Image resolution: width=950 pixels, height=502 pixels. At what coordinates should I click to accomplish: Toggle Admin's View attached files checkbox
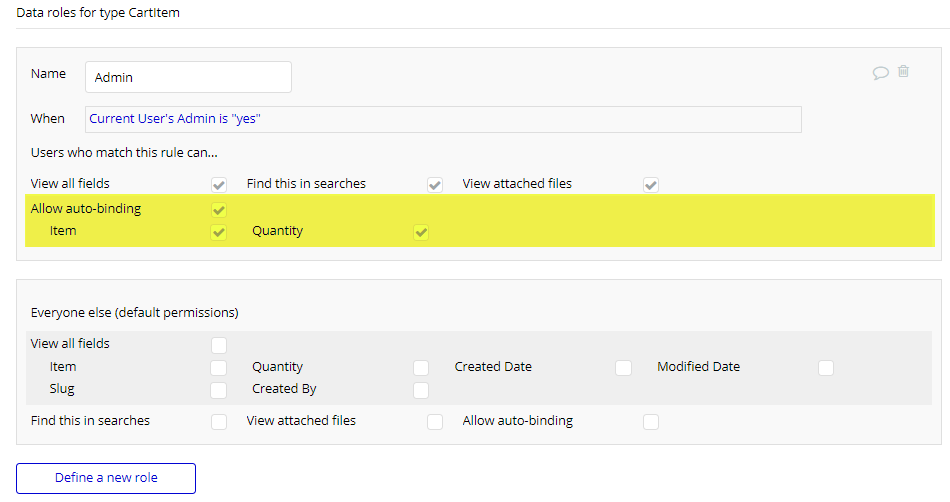pos(651,185)
